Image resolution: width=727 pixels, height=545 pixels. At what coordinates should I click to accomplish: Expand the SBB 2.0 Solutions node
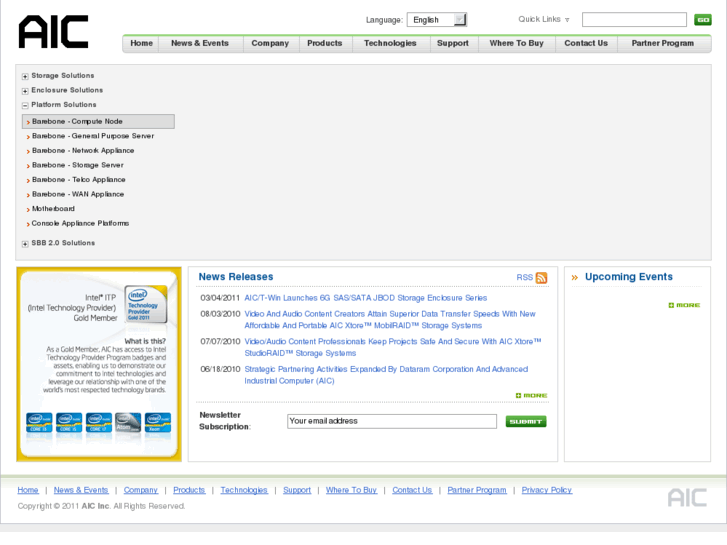pyautogui.click(x=25, y=244)
